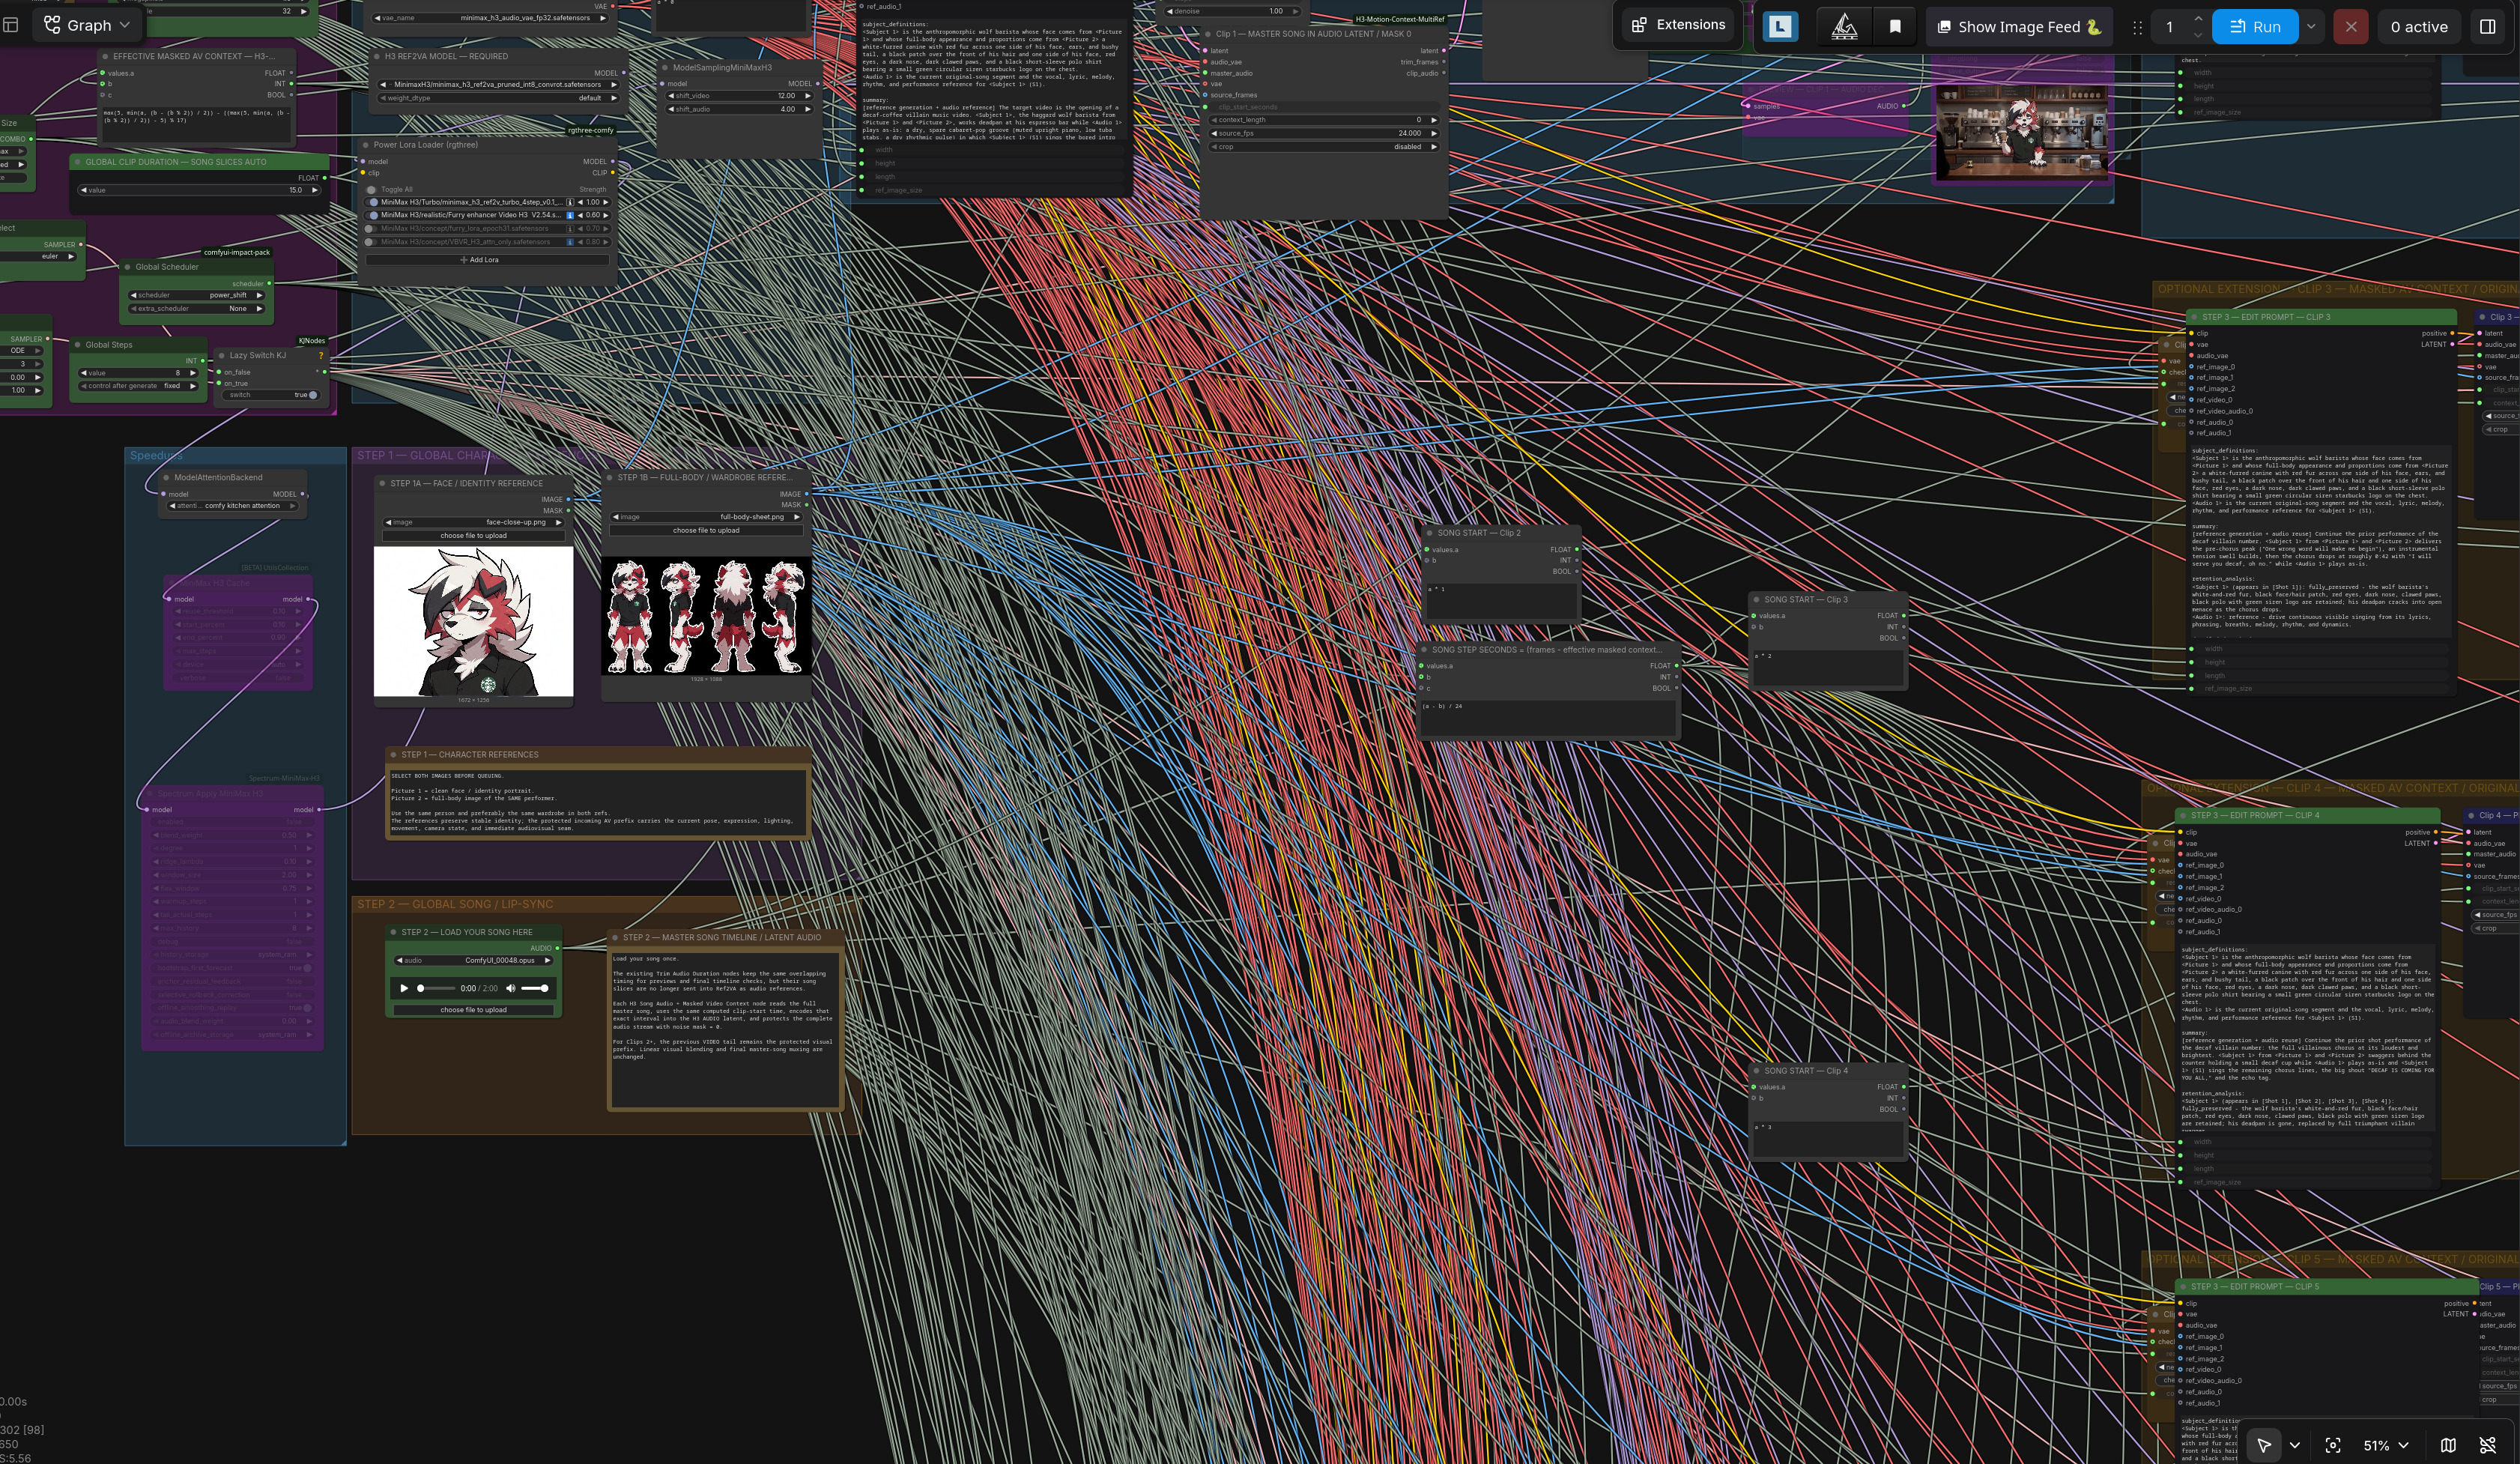Adjust the audio volume slider
This screenshot has height=1464, width=2520.
coord(535,988)
